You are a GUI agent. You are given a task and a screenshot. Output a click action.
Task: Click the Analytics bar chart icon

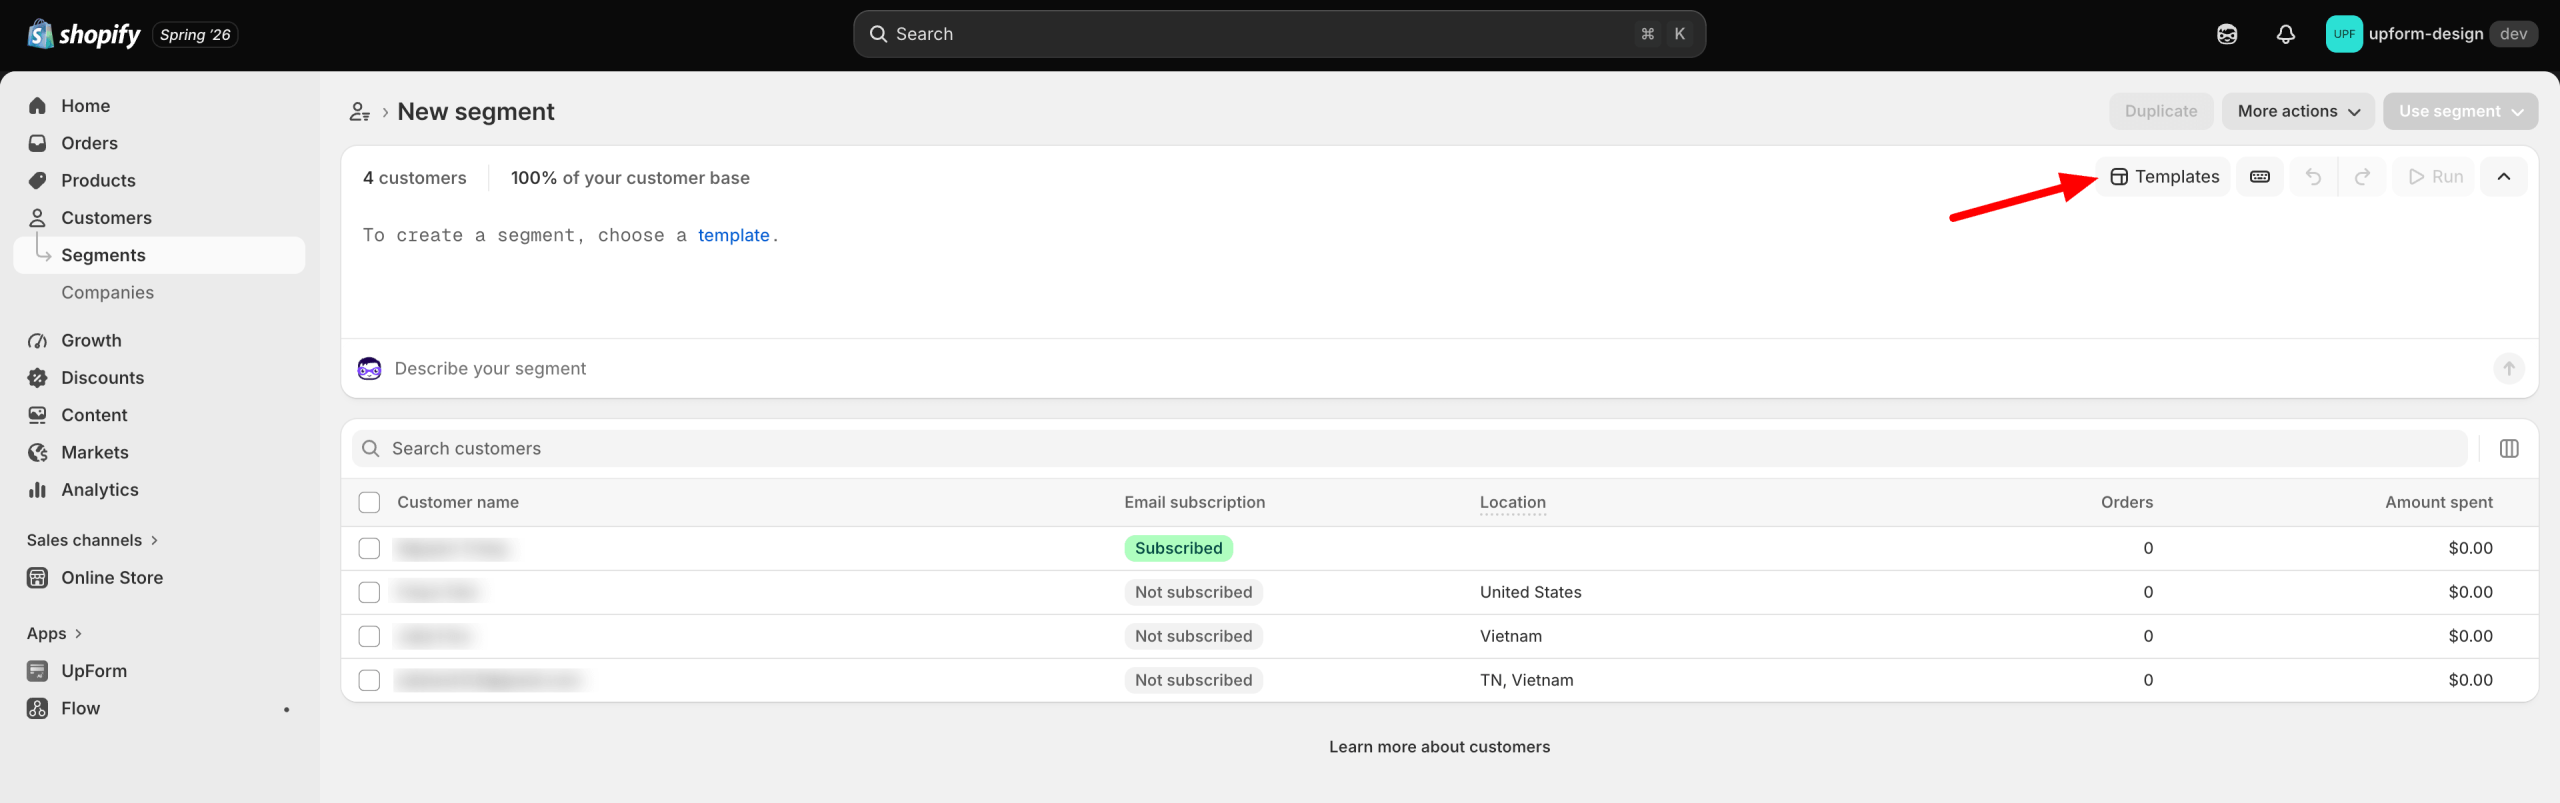coord(38,490)
